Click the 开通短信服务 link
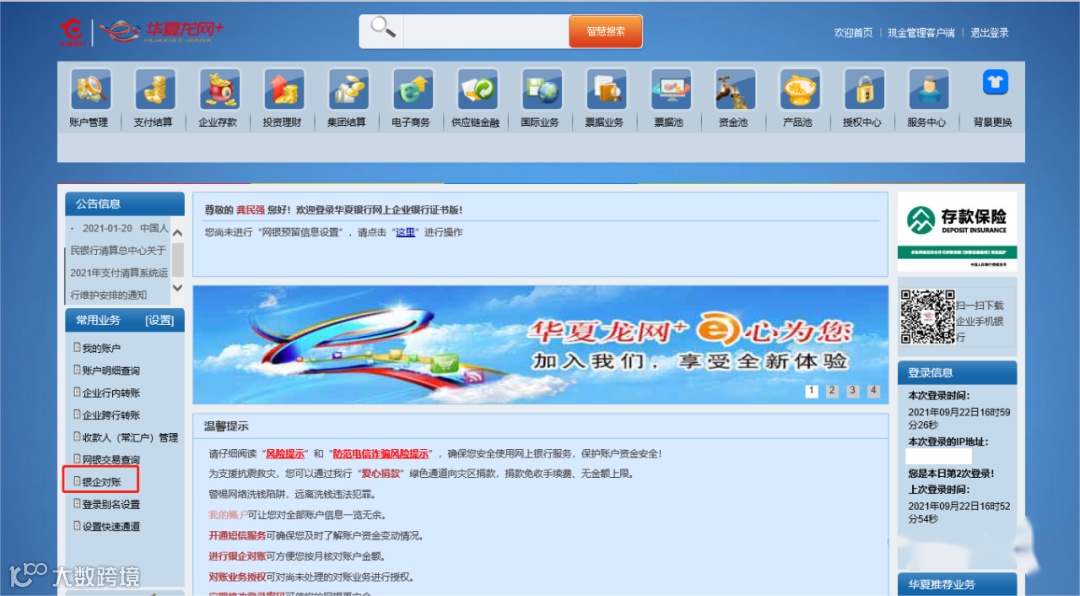This screenshot has width=1080, height=596. pyautogui.click(x=237, y=535)
